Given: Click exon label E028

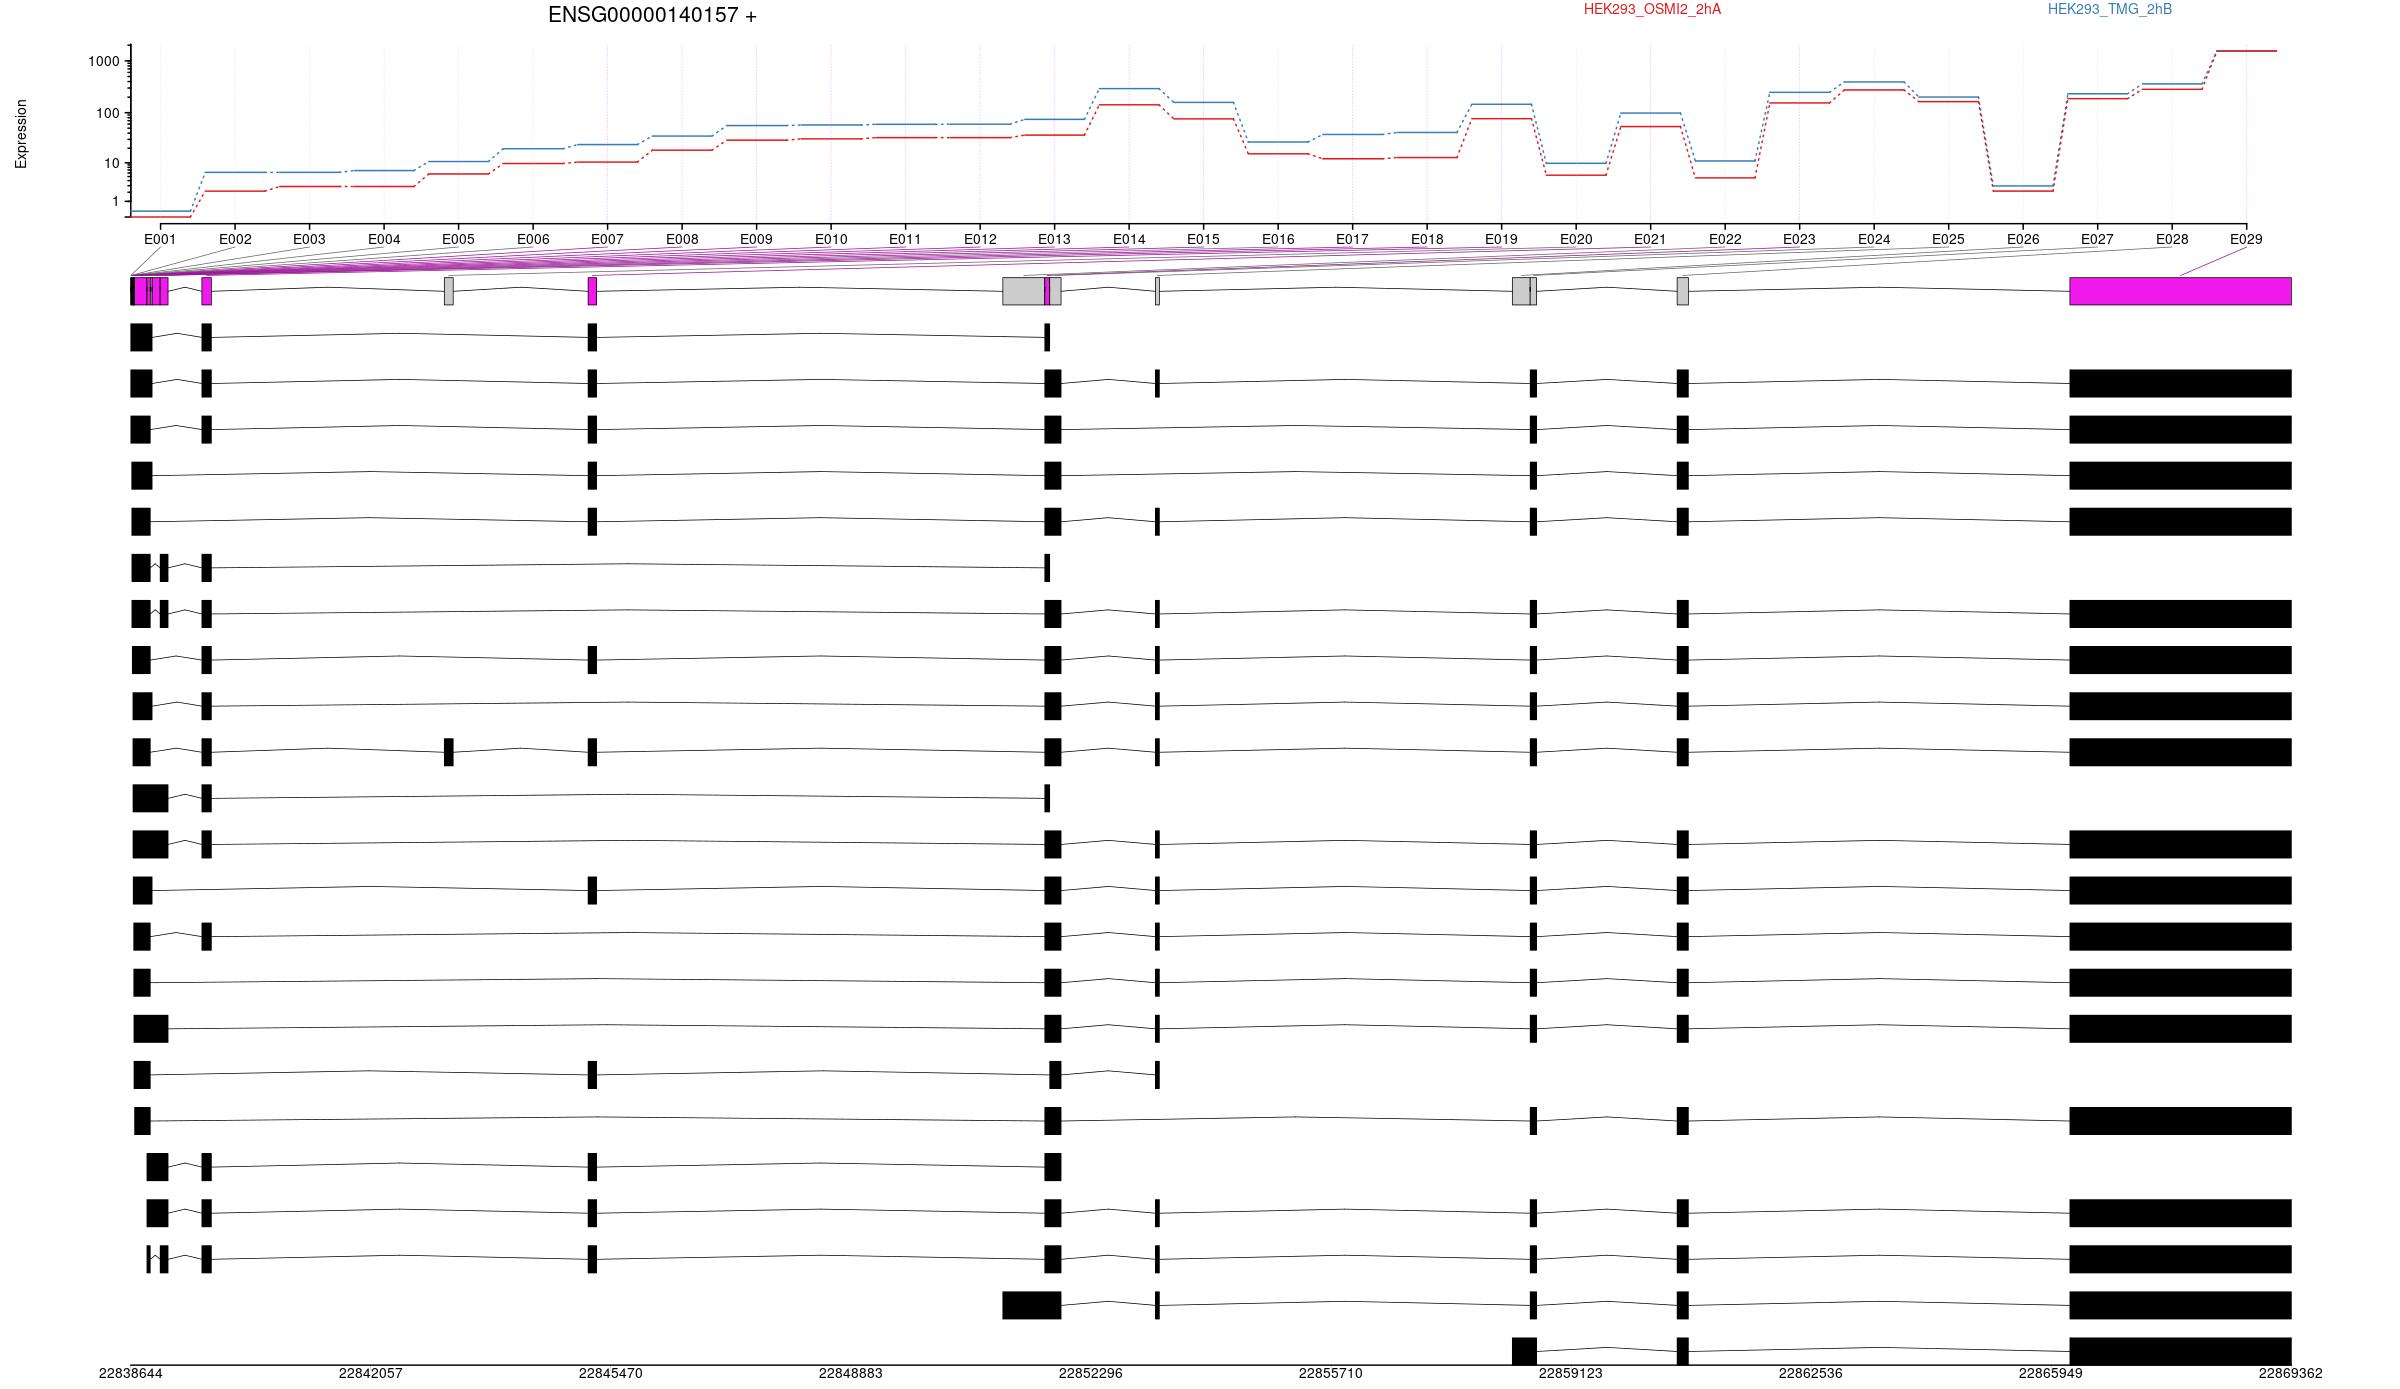Looking at the screenshot, I should pyautogui.click(x=2172, y=239).
